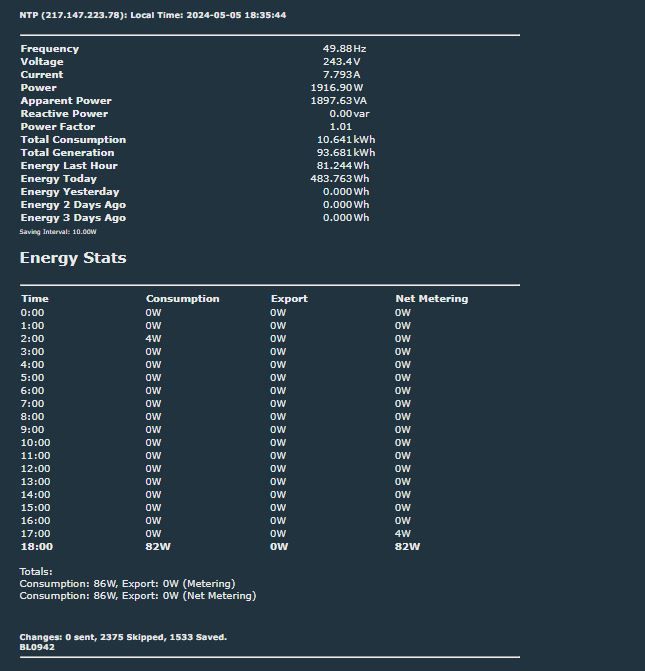Select the 9:00 time row label
The height and width of the screenshot is (671, 645).
[x=33, y=430]
